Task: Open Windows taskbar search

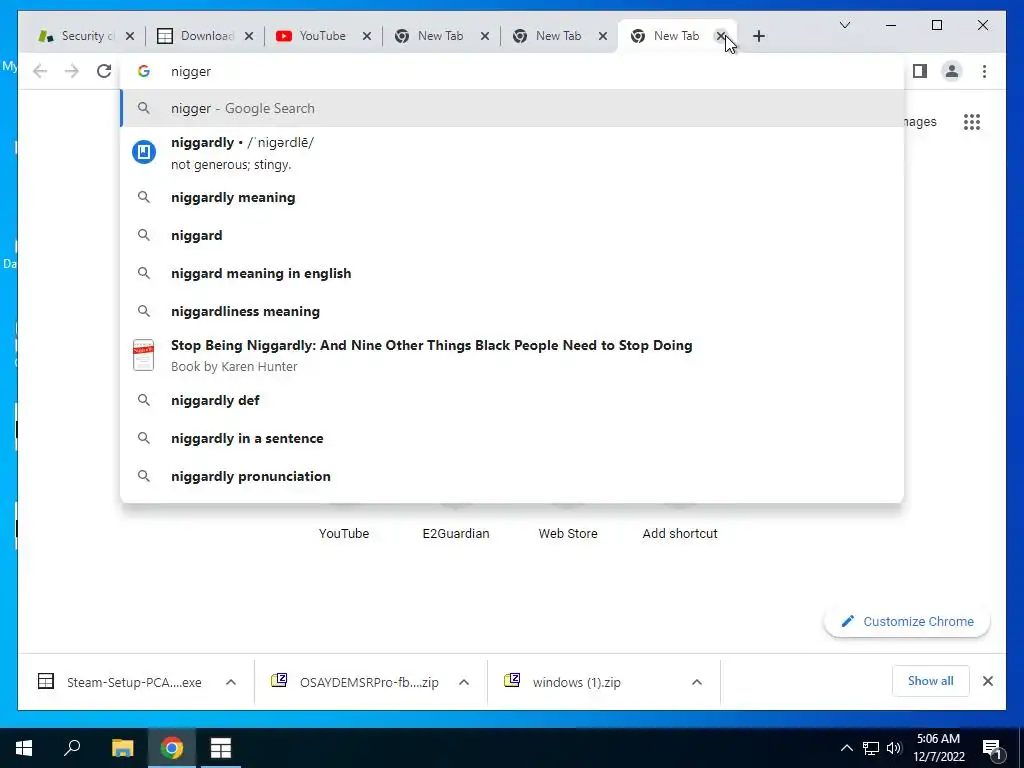Action: [72, 748]
